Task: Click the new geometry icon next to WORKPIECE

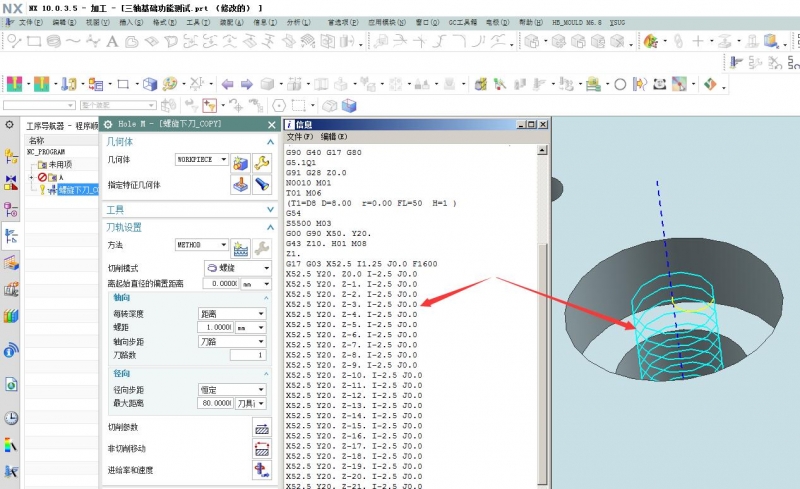Action: [241, 163]
